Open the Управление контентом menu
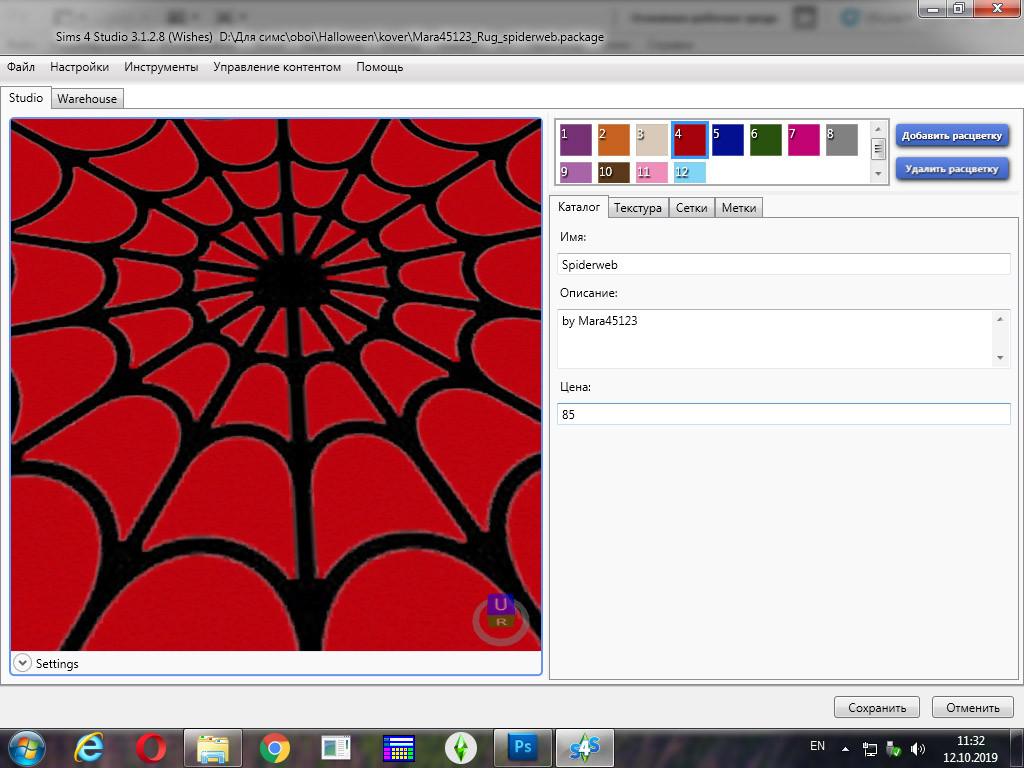 point(277,67)
